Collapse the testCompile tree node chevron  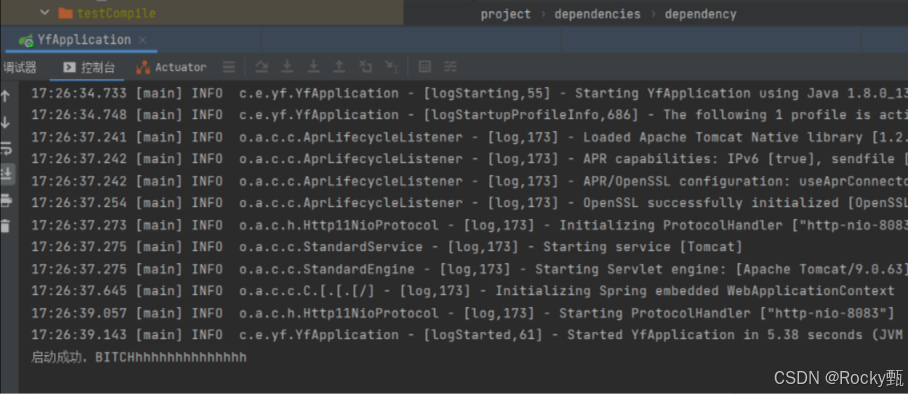45,13
